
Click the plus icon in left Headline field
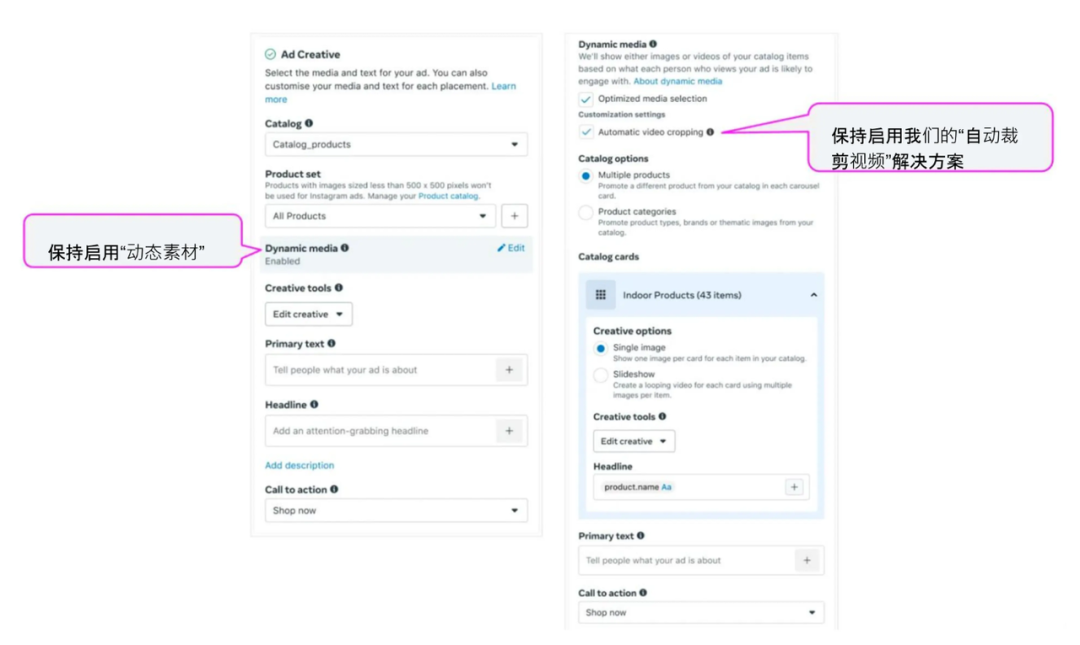[509, 431]
